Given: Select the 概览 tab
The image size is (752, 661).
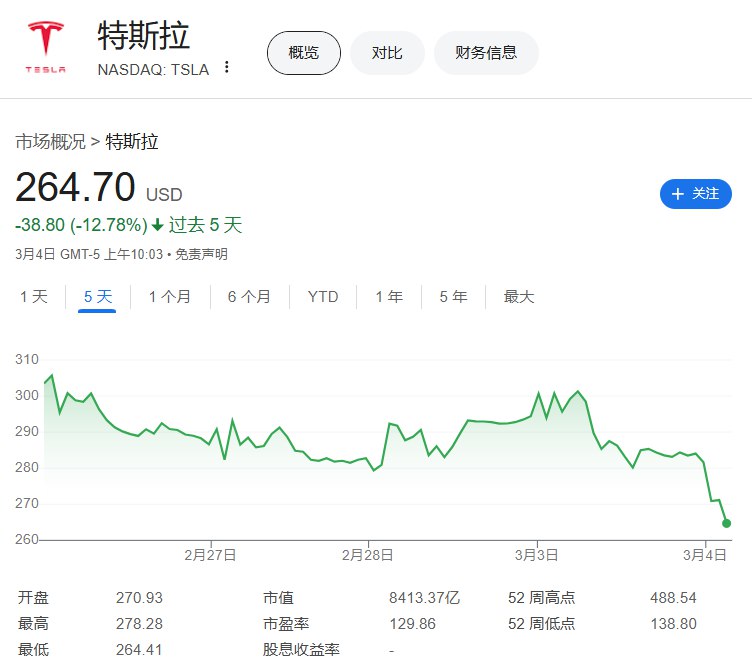Looking at the screenshot, I should pos(304,53).
